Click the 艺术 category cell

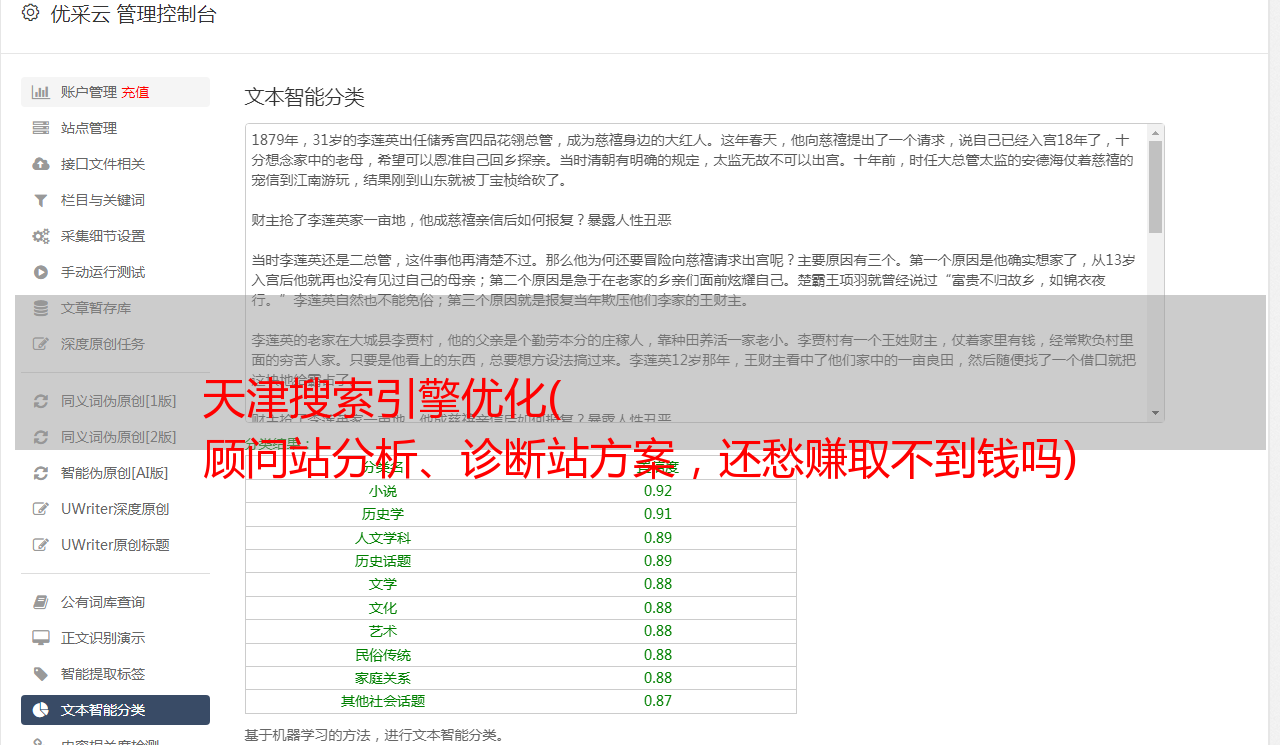382,631
